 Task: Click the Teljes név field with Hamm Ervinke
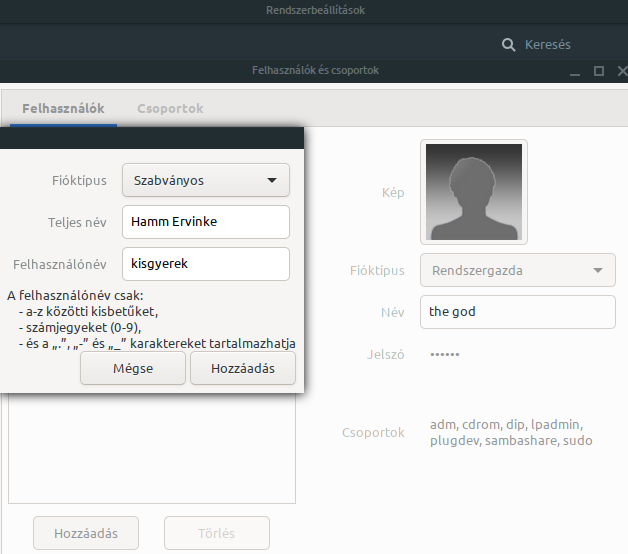click(206, 222)
